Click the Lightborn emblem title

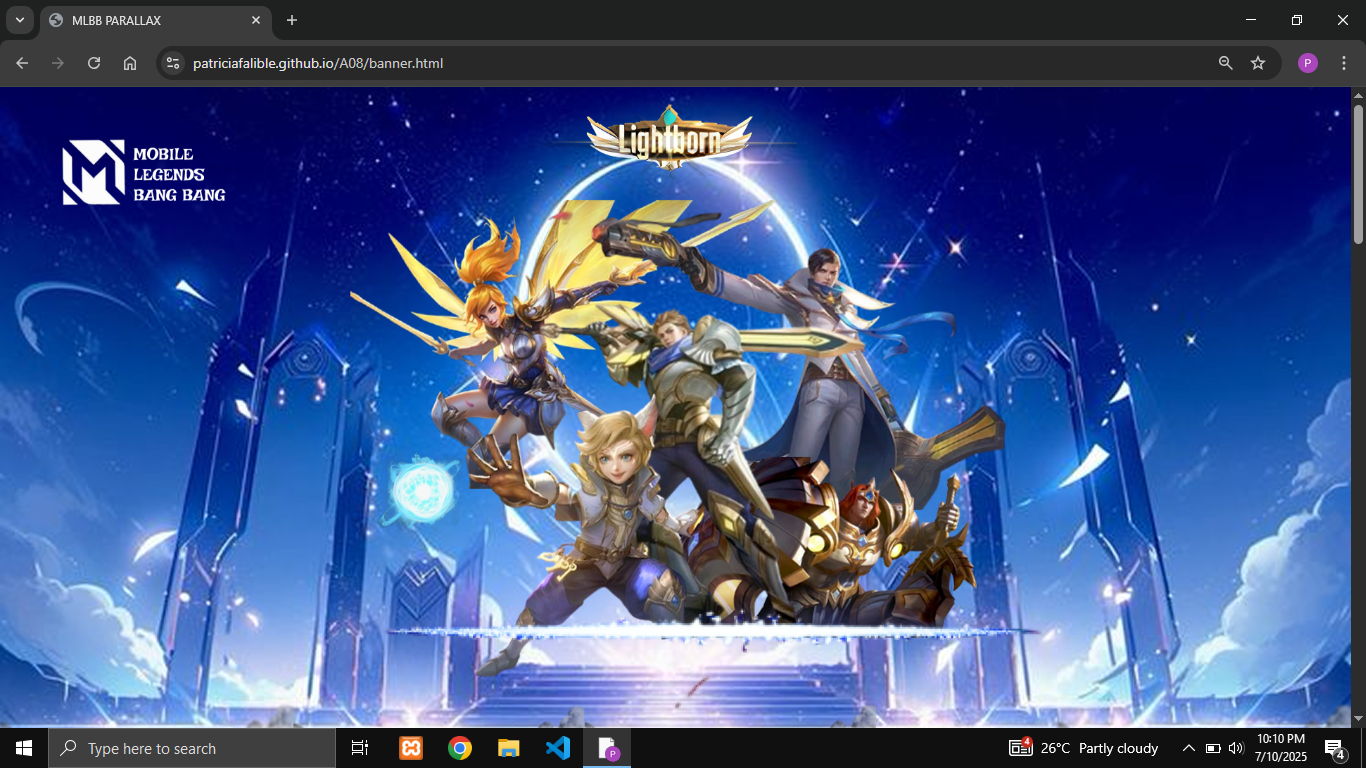669,140
